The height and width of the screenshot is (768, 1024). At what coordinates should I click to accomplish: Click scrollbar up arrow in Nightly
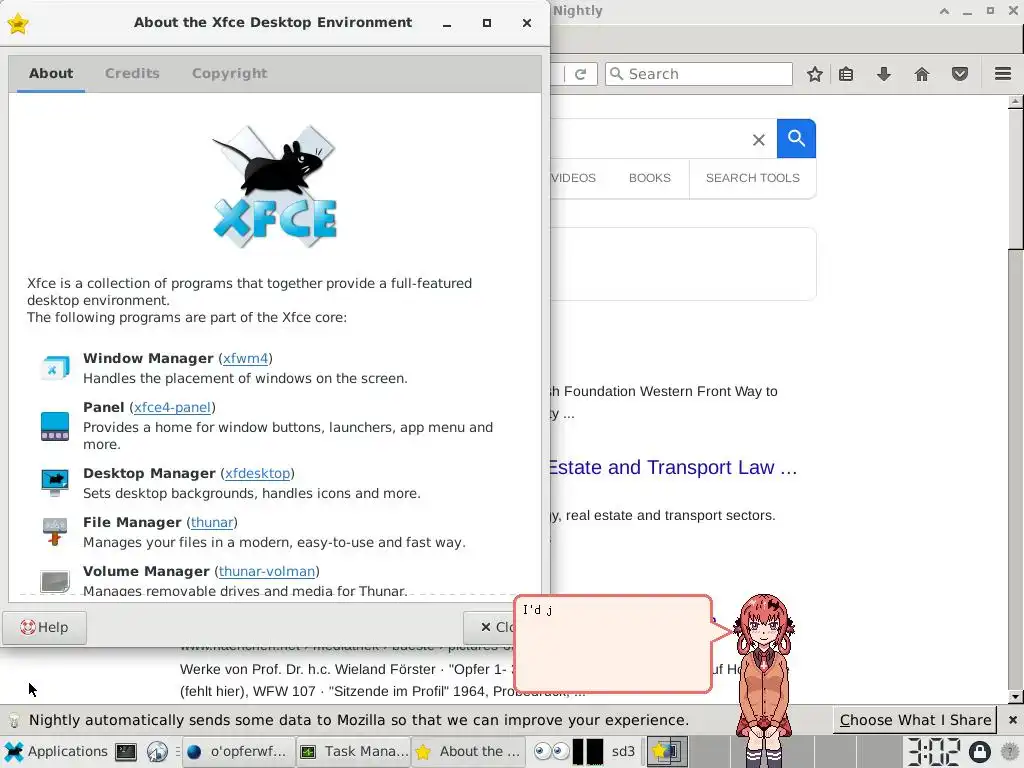point(1015,102)
